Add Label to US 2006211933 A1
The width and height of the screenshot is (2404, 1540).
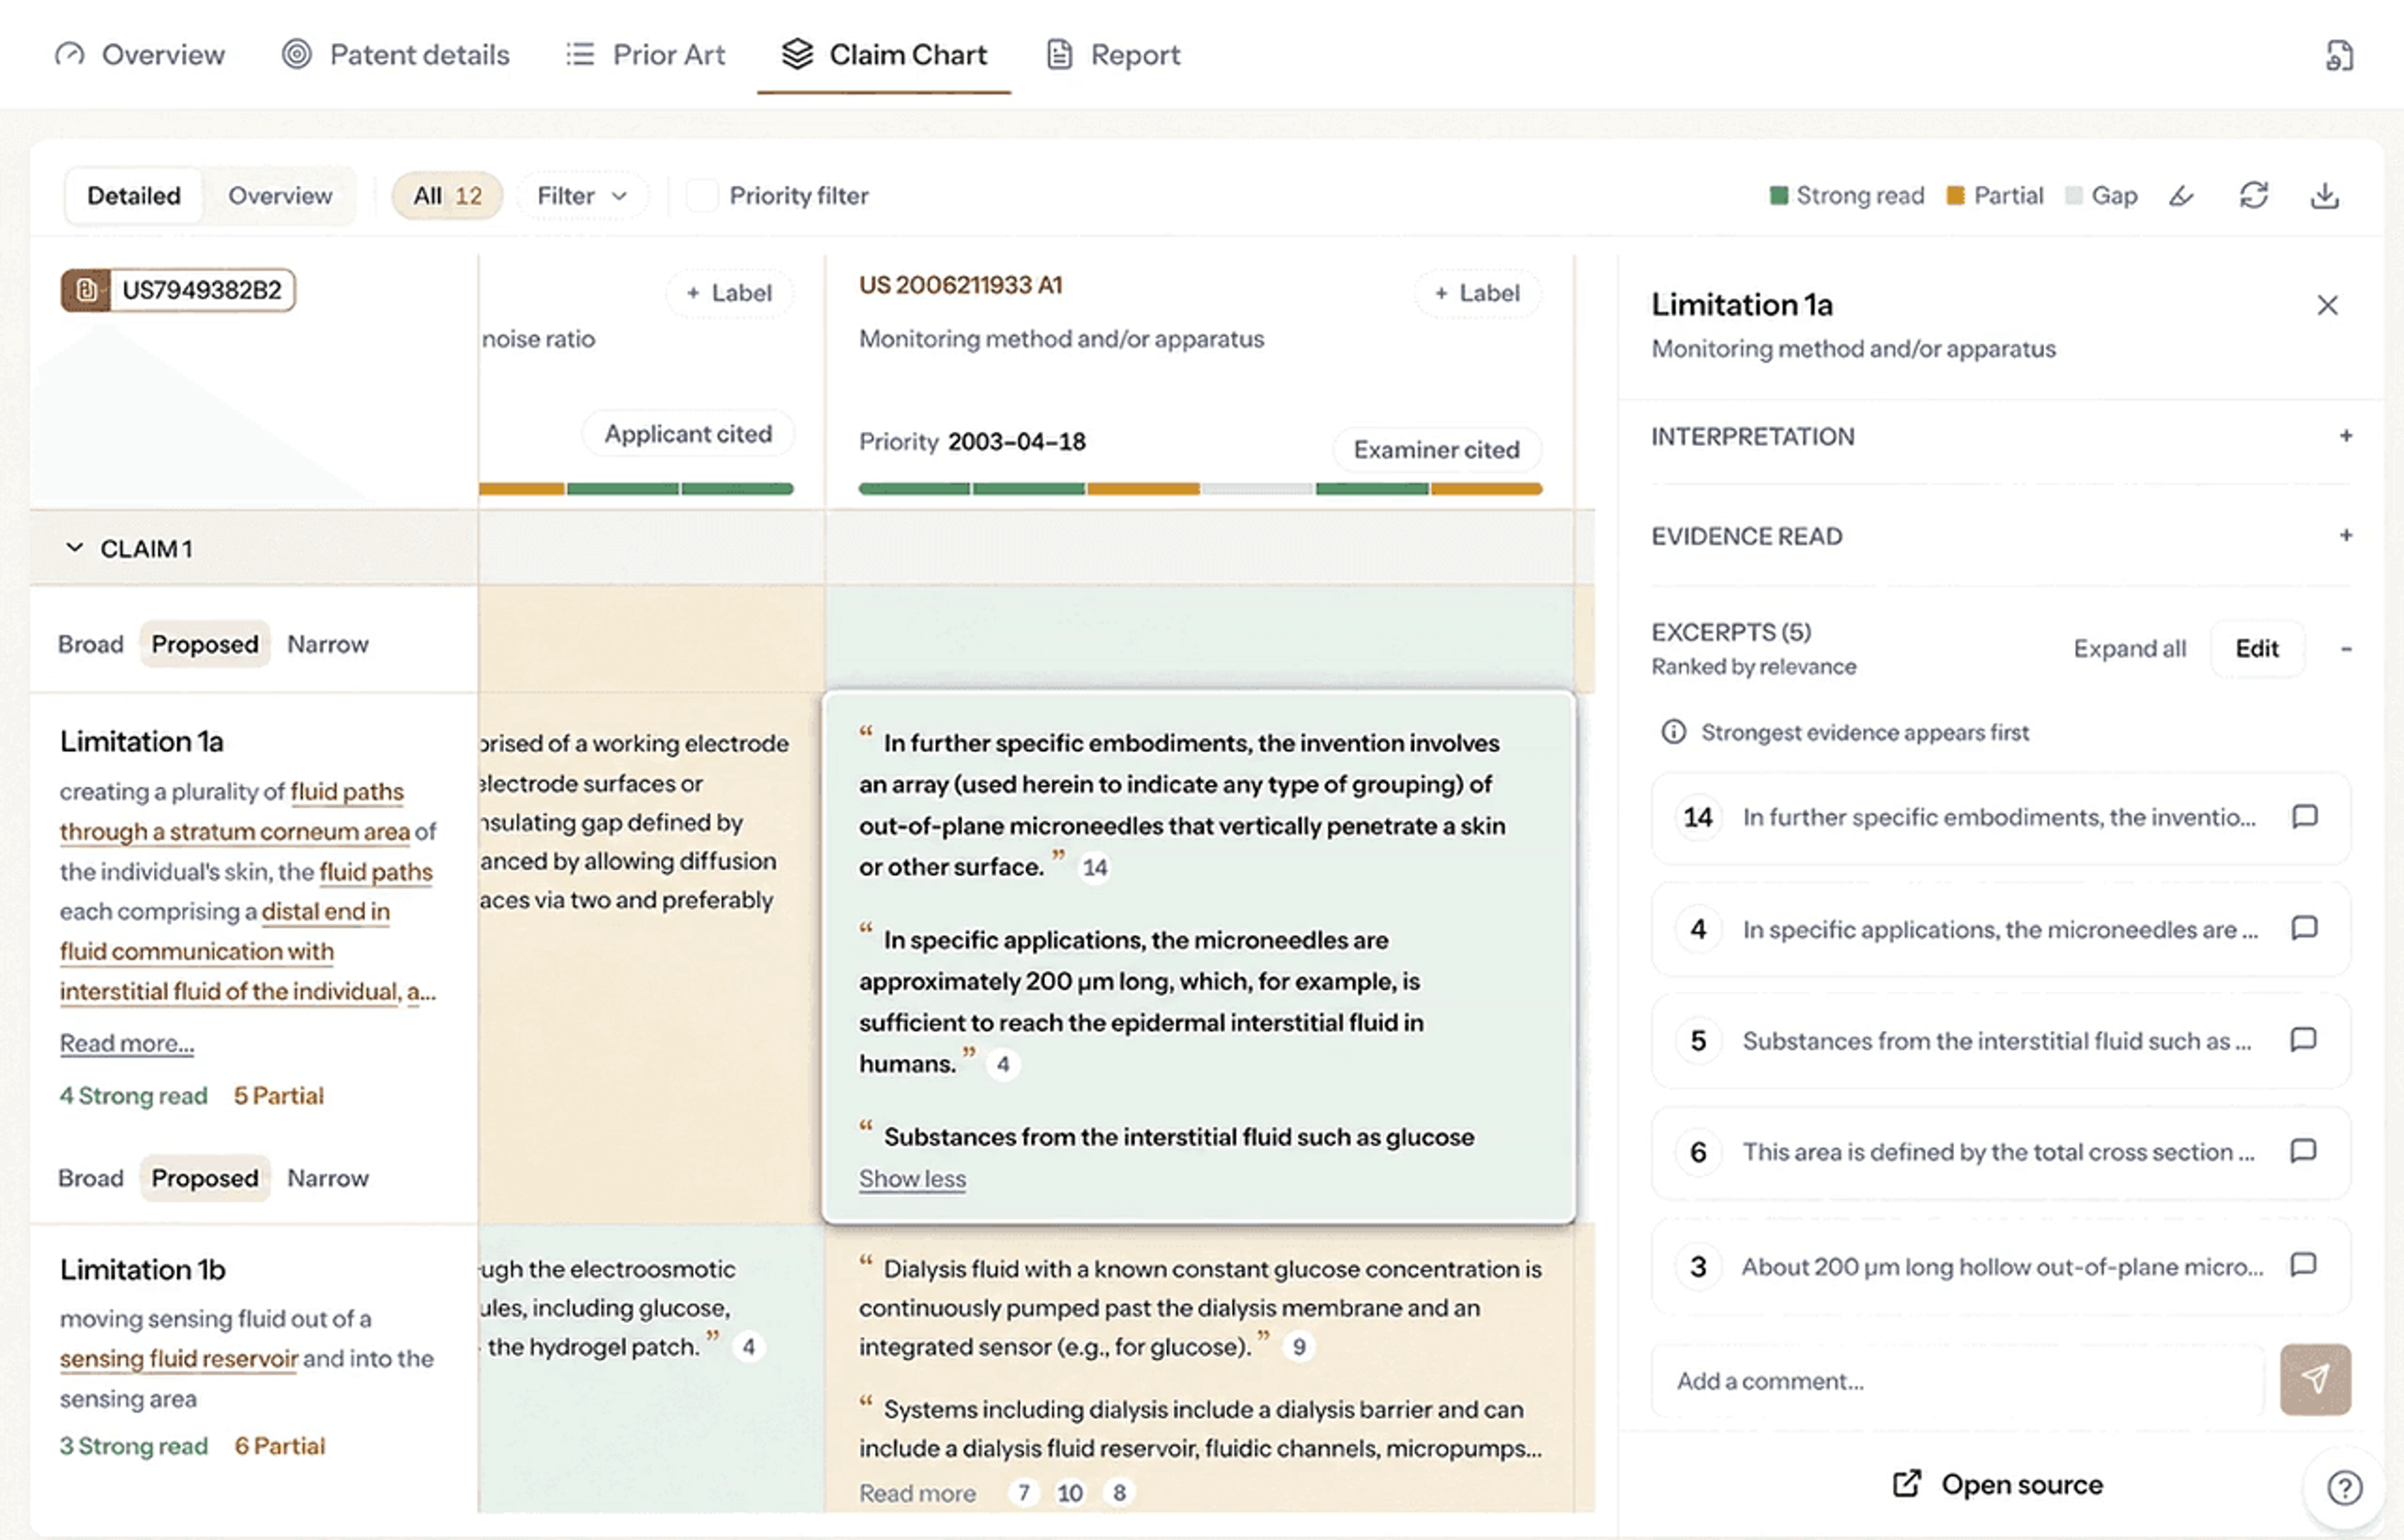point(1477,293)
